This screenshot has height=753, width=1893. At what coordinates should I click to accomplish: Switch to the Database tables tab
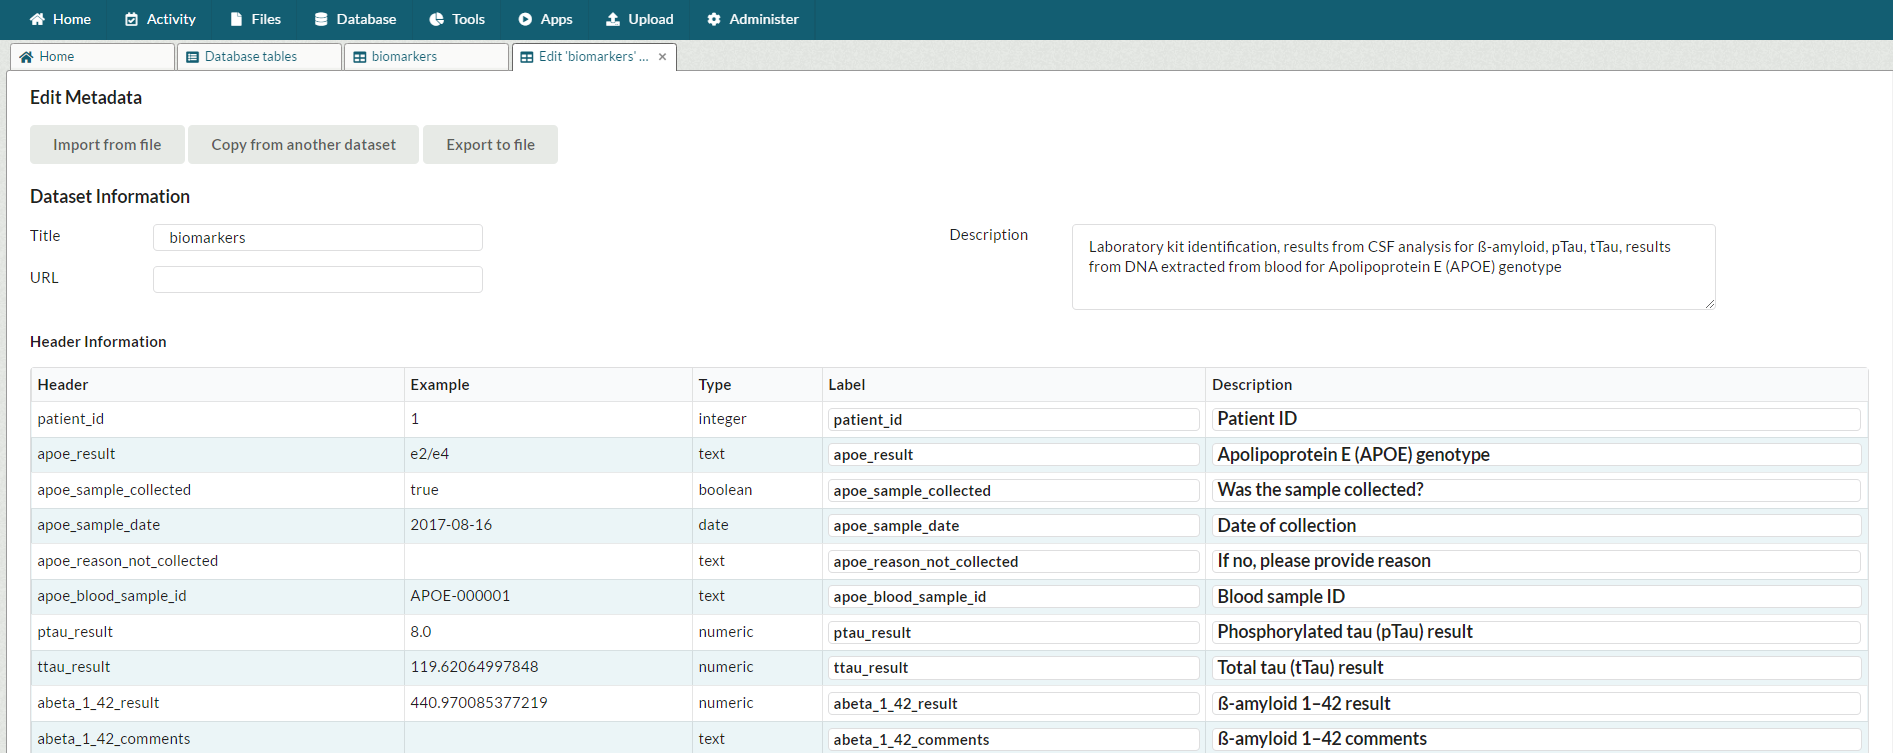[x=250, y=57]
